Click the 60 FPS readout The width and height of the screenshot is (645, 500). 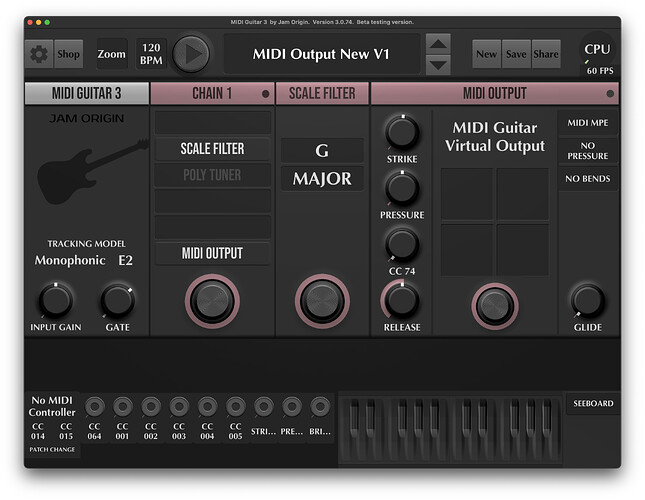[600, 71]
